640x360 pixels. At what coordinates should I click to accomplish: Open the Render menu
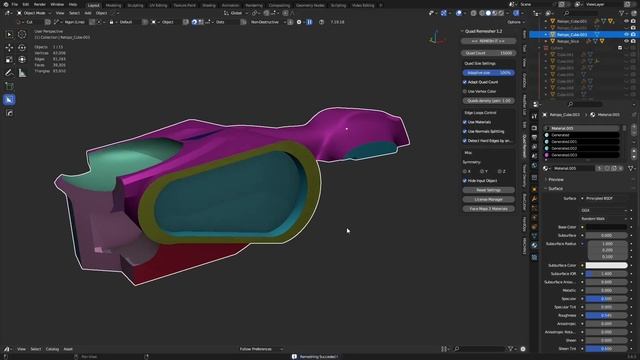[x=40, y=4]
